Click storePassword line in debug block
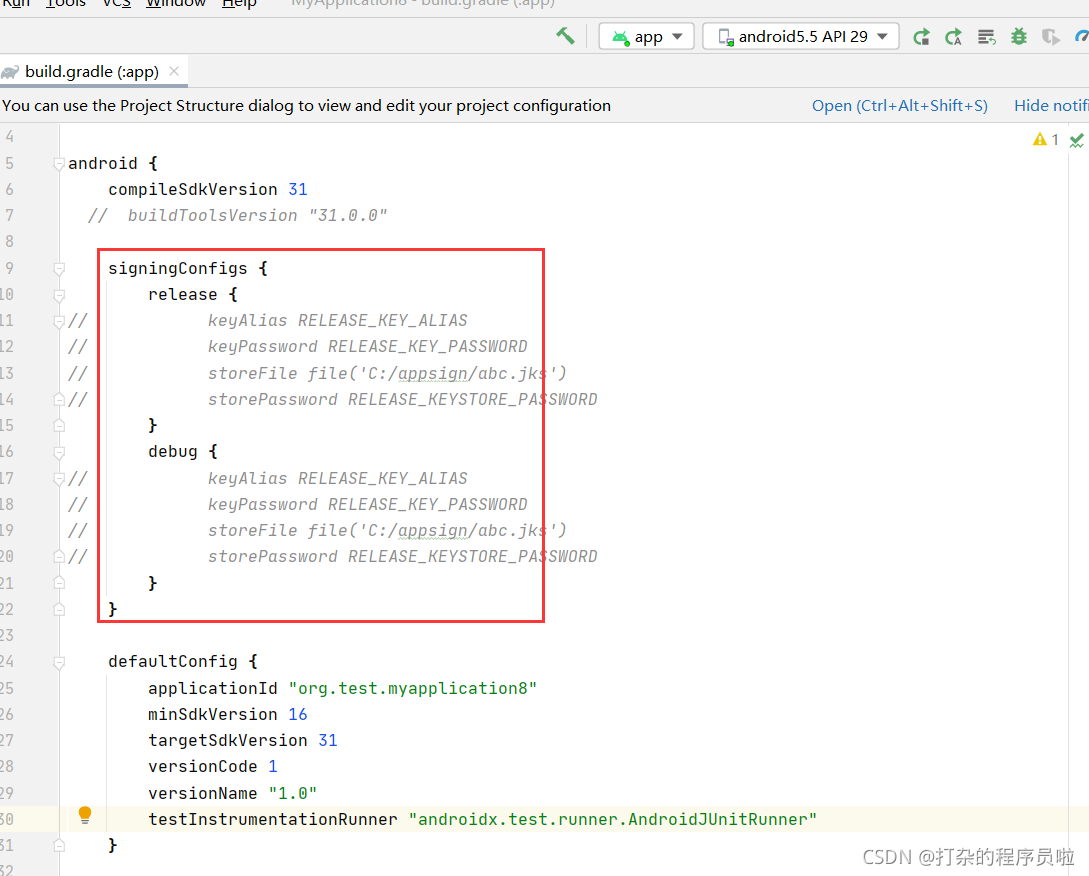The image size is (1089, 876). click(x=402, y=557)
